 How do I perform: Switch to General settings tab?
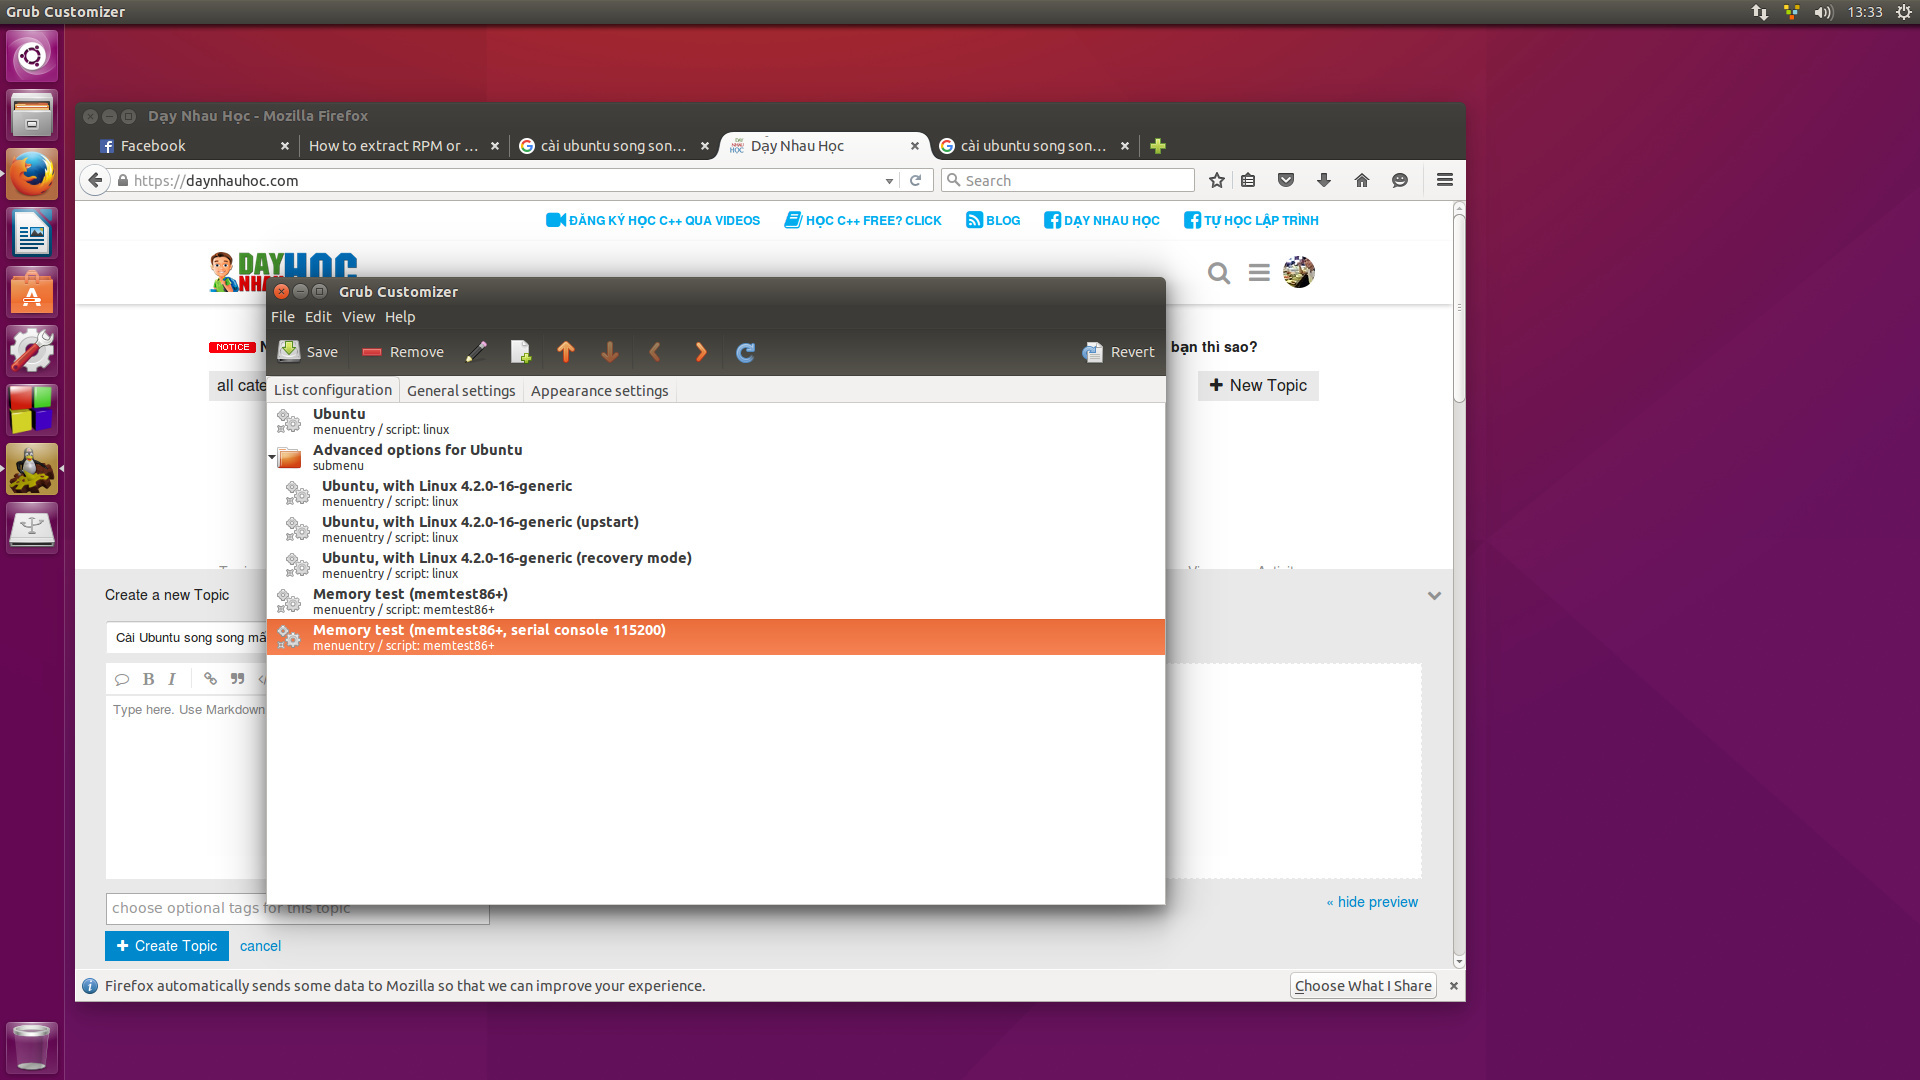(461, 390)
